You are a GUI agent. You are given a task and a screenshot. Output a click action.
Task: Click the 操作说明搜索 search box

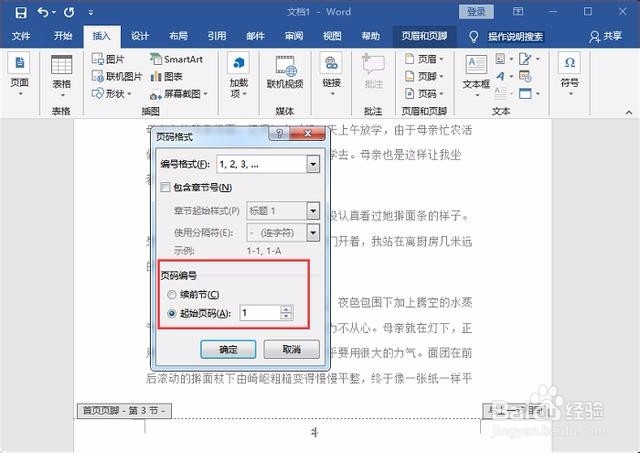(516, 37)
